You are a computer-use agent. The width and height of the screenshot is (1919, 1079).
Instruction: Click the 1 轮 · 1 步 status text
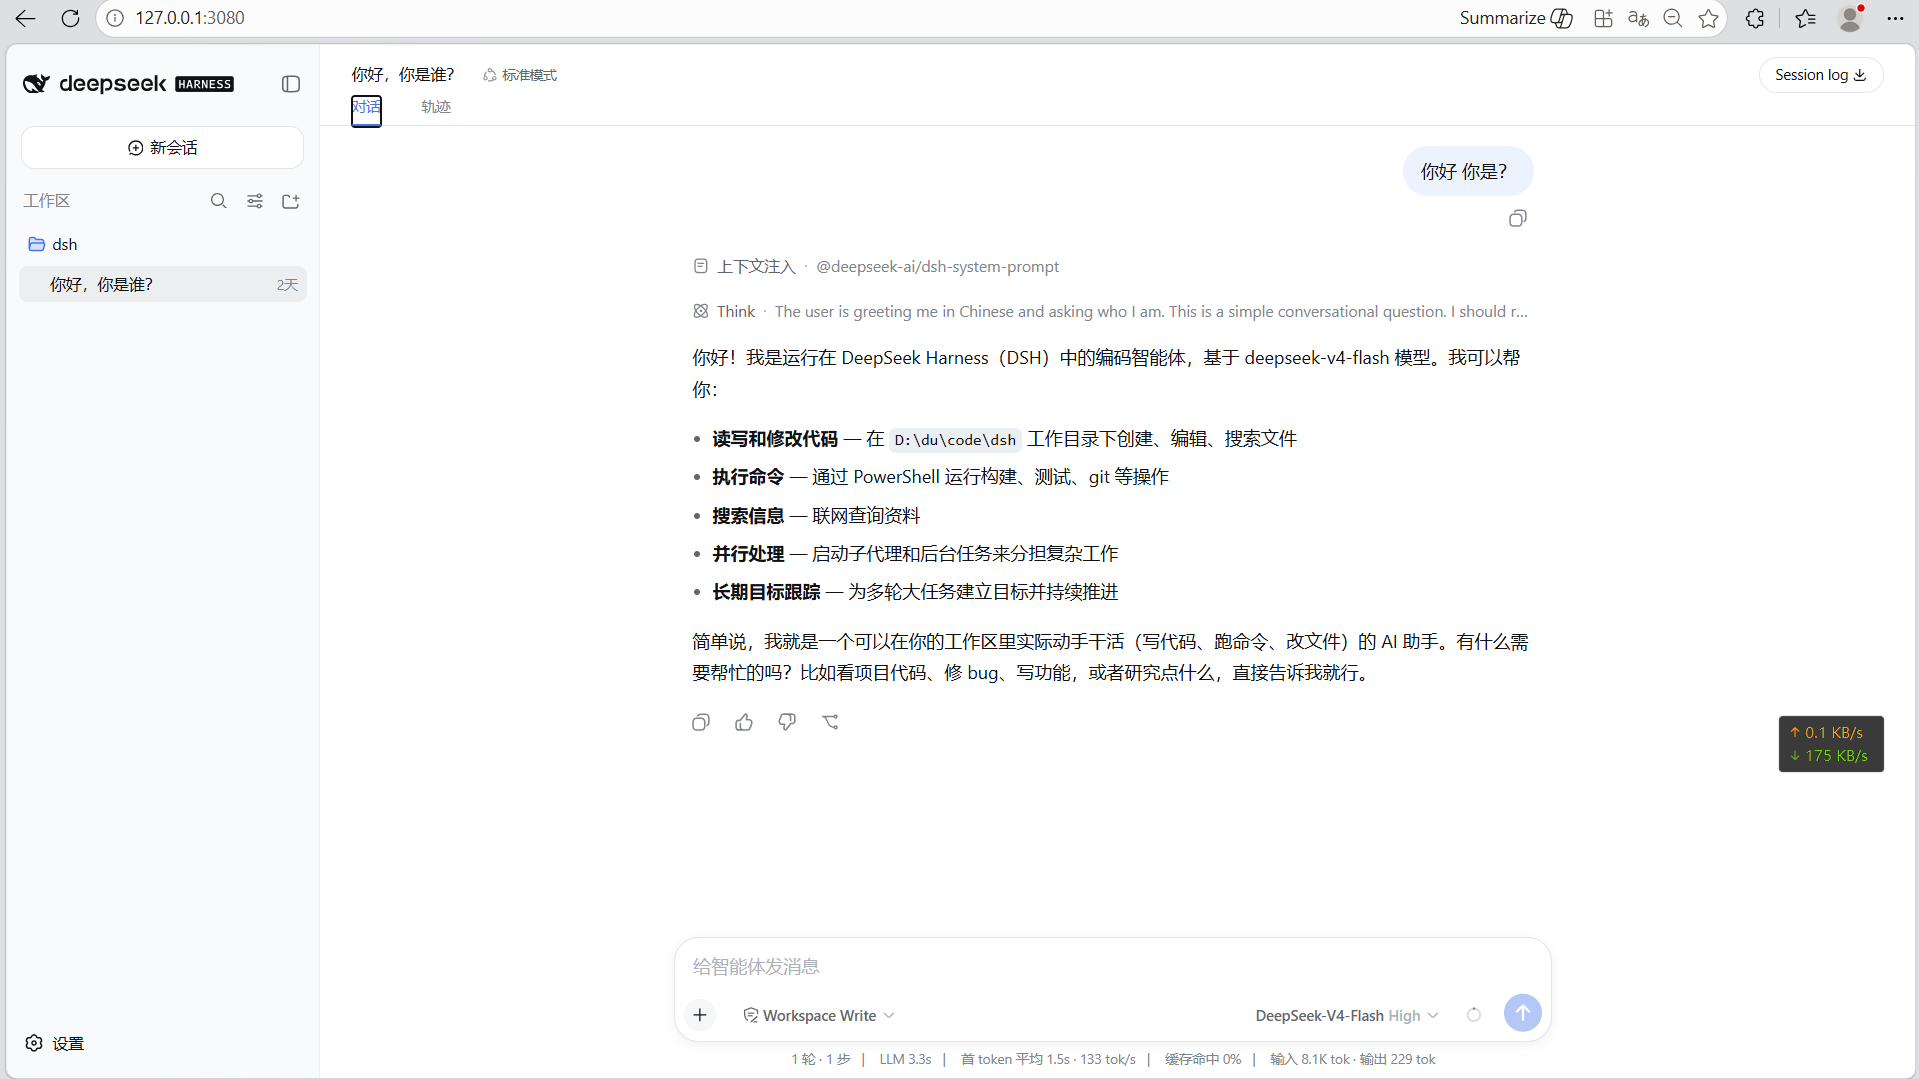(820, 1060)
